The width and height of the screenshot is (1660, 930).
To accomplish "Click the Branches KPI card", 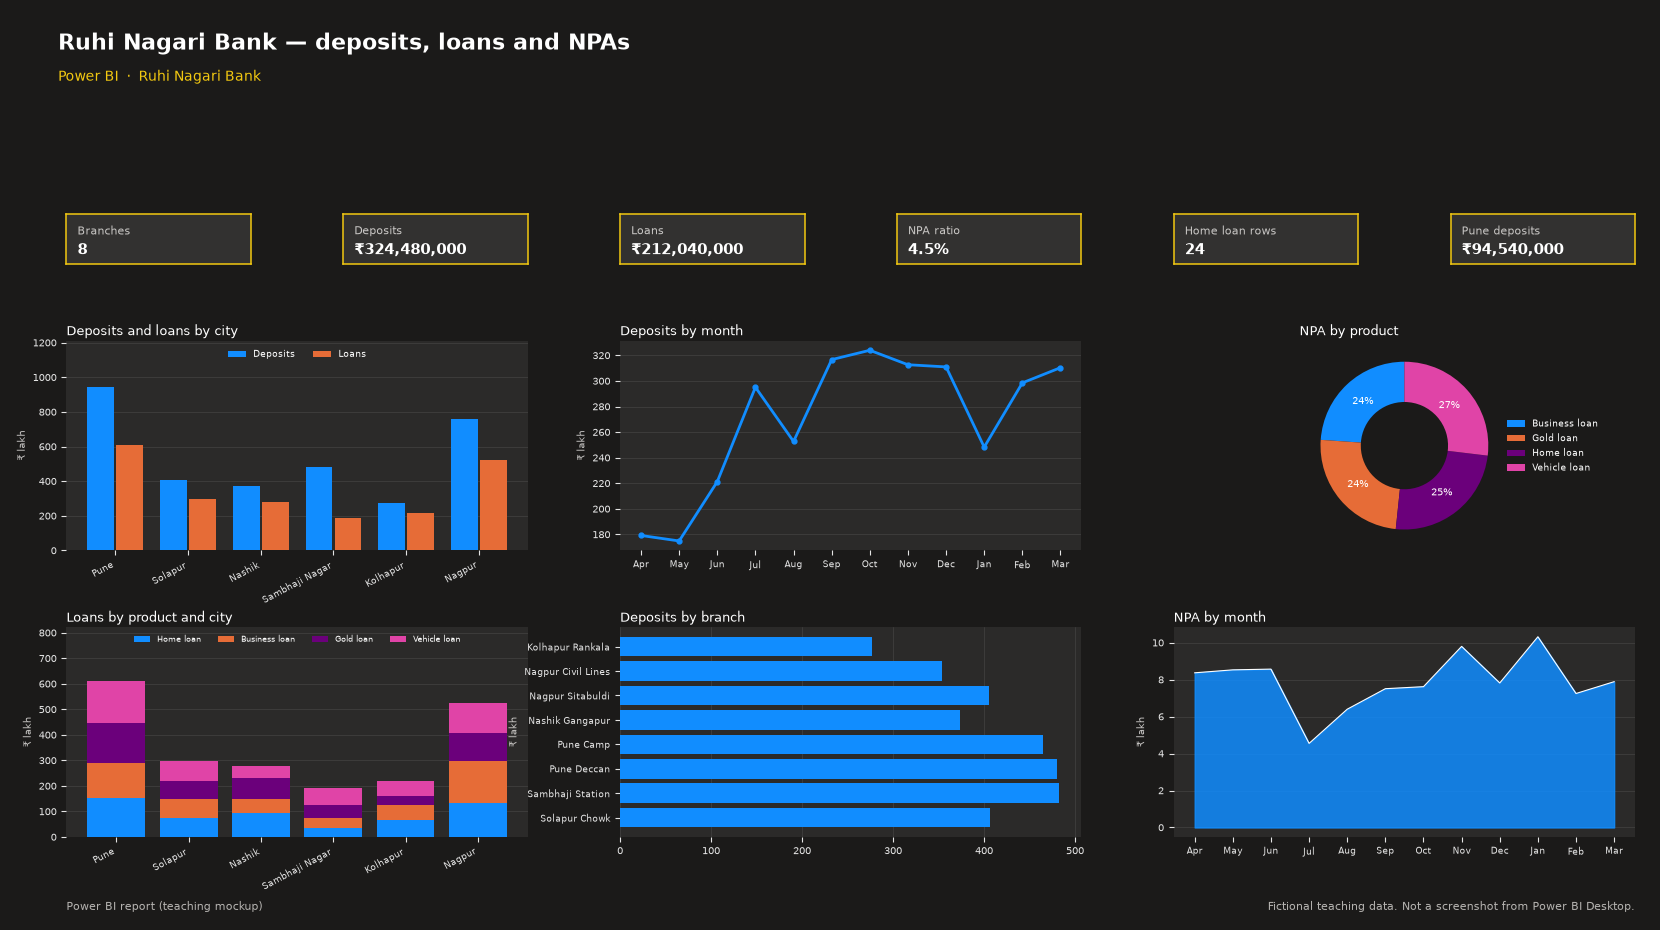I will [158, 239].
